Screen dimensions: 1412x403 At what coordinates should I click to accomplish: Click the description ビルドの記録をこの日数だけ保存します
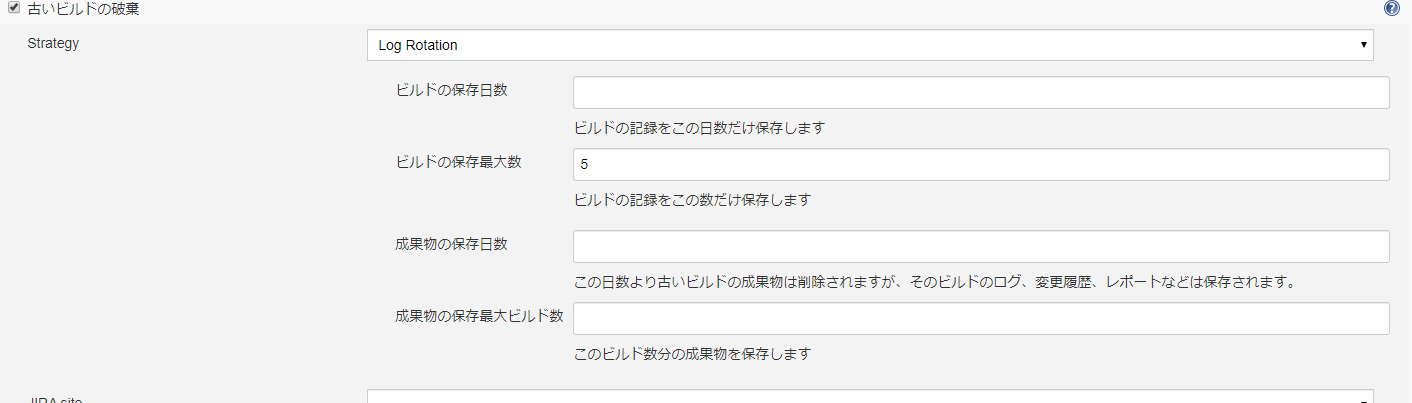coord(698,128)
